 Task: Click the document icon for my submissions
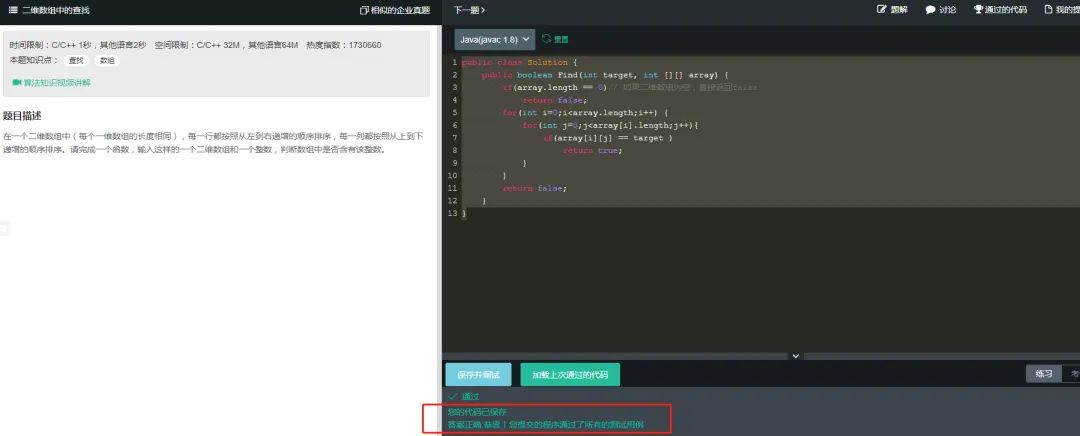tap(1048, 10)
